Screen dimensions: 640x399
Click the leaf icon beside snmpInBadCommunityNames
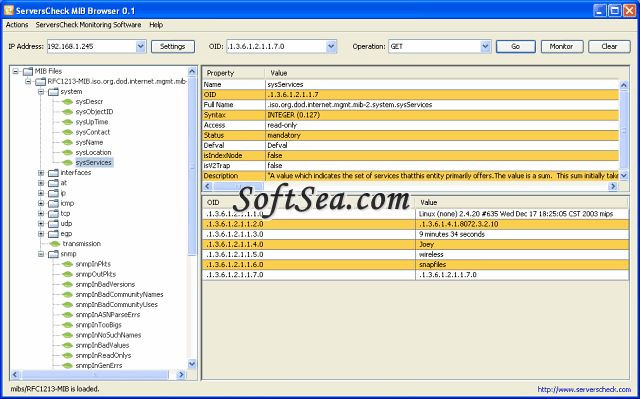click(x=67, y=295)
